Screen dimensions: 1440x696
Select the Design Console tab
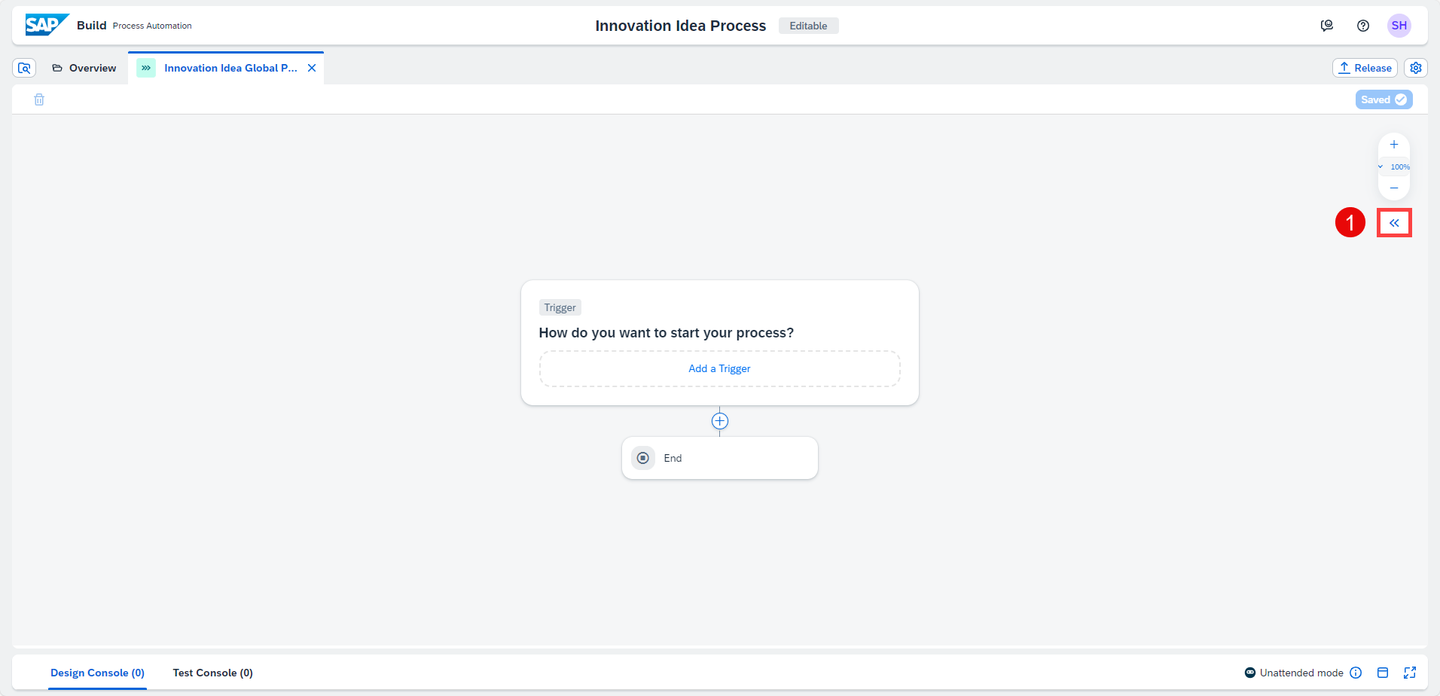tap(98, 673)
